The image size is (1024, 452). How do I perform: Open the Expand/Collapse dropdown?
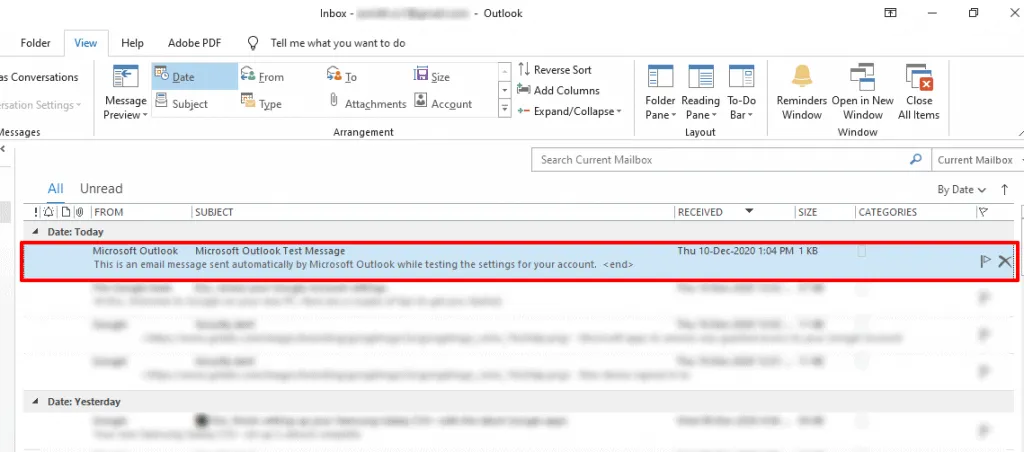pyautogui.click(x=569, y=111)
